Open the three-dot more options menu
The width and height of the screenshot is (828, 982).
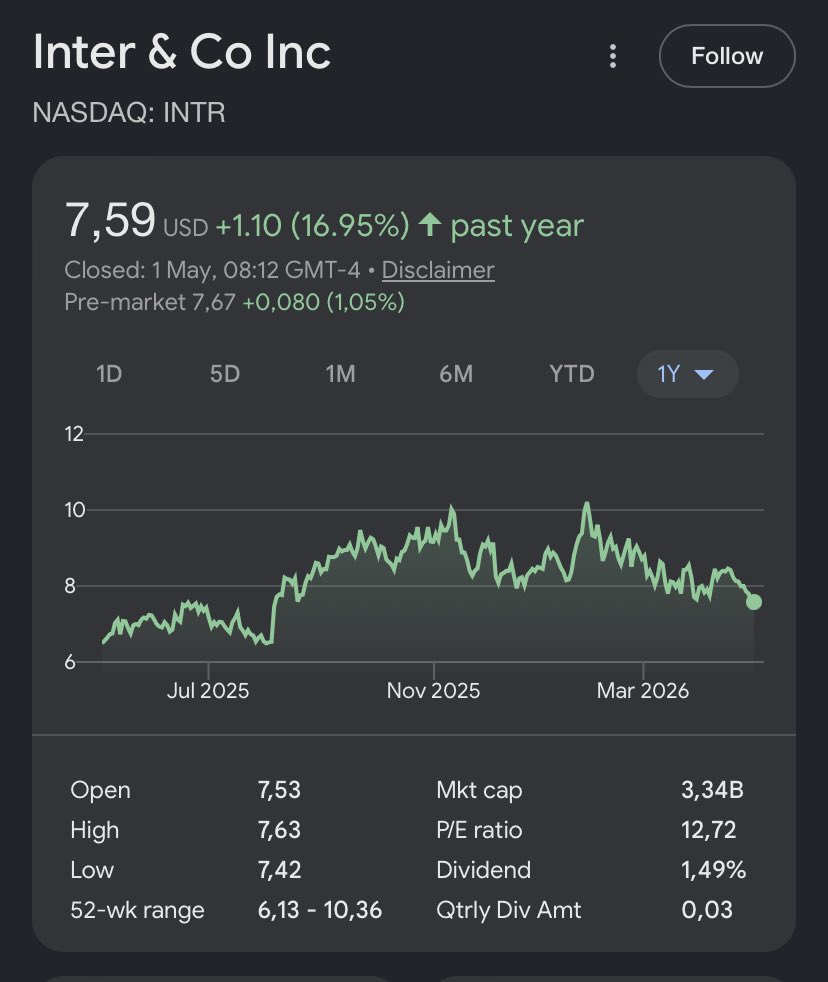[x=613, y=56]
